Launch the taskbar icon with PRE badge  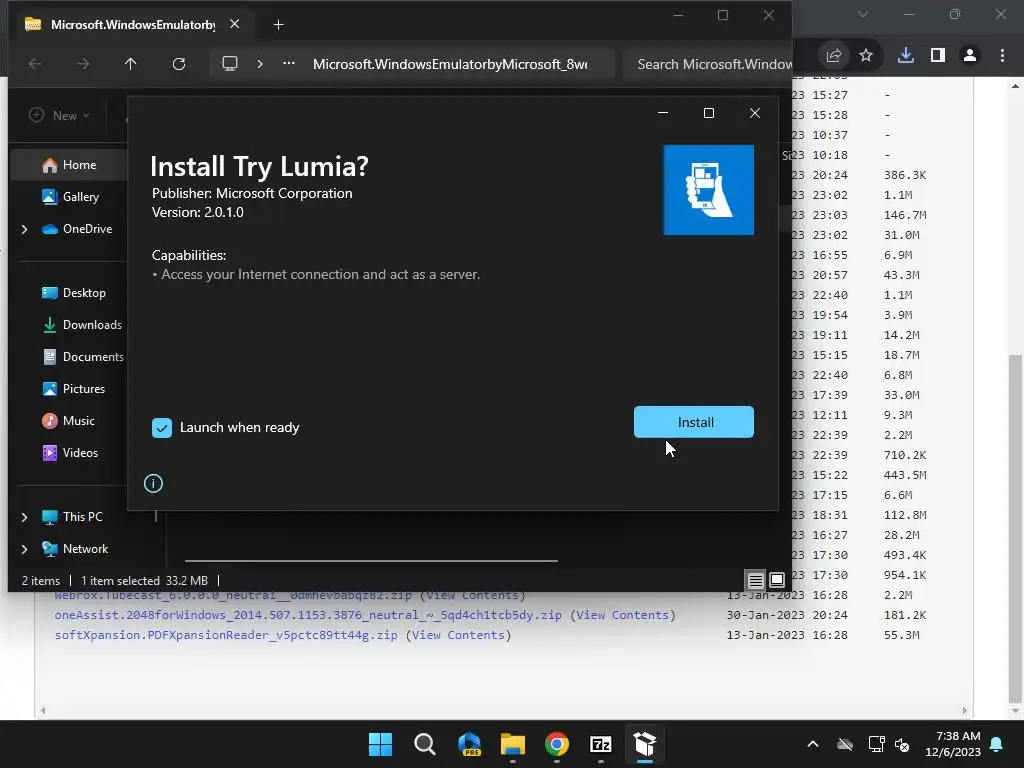click(x=469, y=744)
